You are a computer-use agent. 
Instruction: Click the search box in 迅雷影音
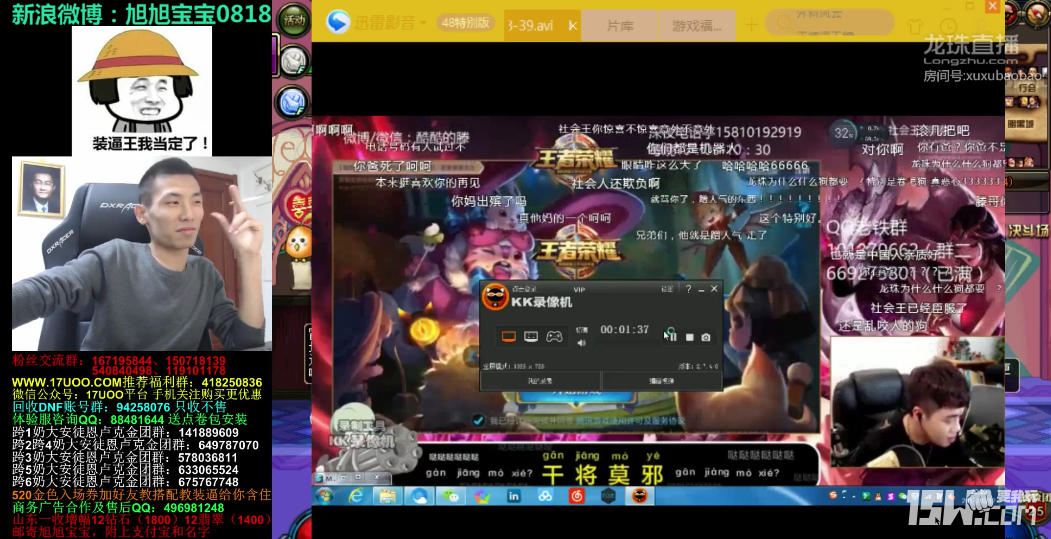point(830,23)
